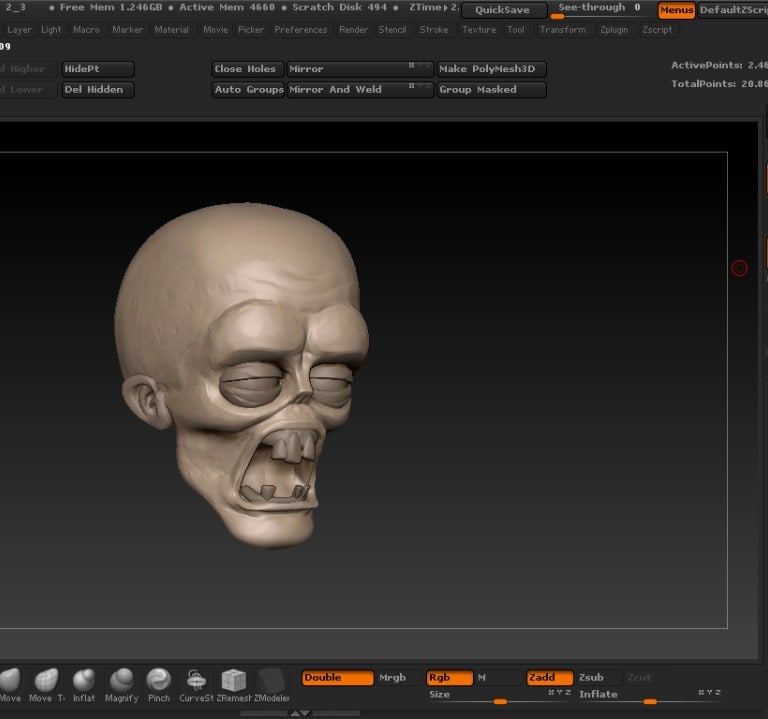
Task: Toggle the Zadd mode button
Action: pyautogui.click(x=549, y=678)
